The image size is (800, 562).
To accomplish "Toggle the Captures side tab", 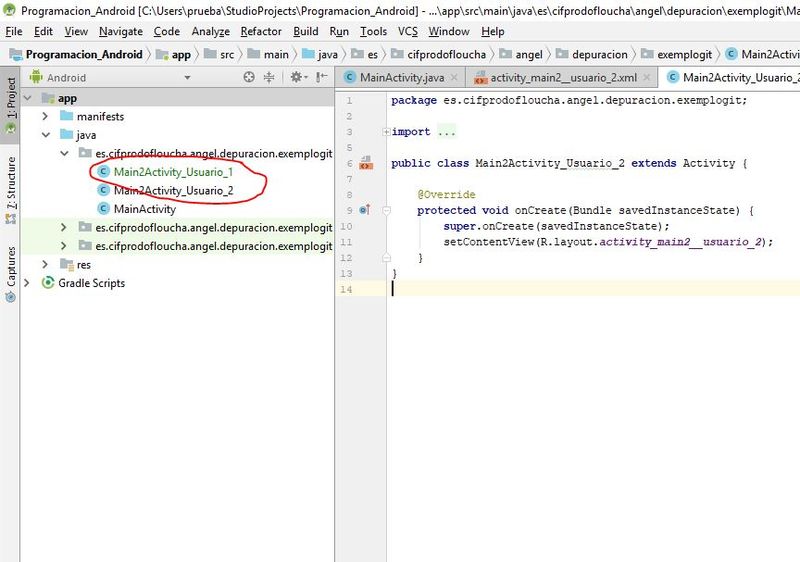I will coord(11,274).
